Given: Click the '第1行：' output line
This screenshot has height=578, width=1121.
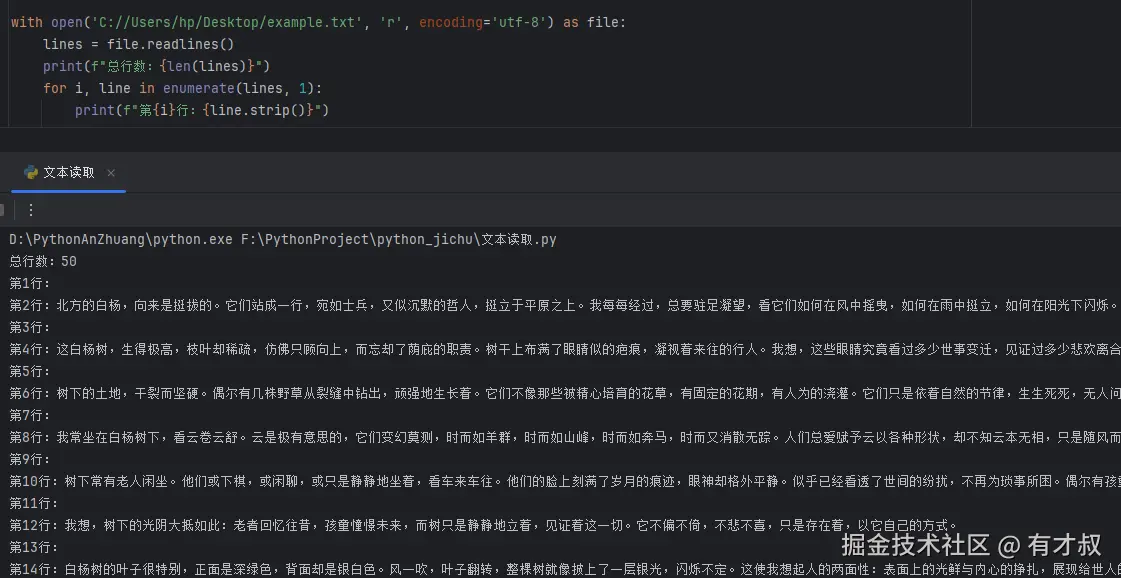Looking at the screenshot, I should coord(30,283).
